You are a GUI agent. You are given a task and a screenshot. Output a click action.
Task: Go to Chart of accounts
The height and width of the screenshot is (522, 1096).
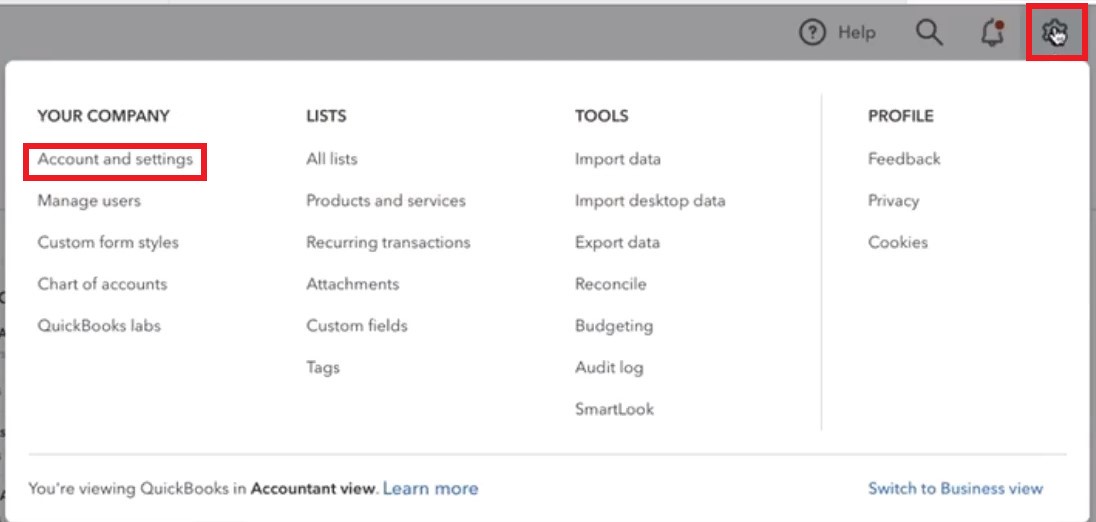(x=102, y=284)
